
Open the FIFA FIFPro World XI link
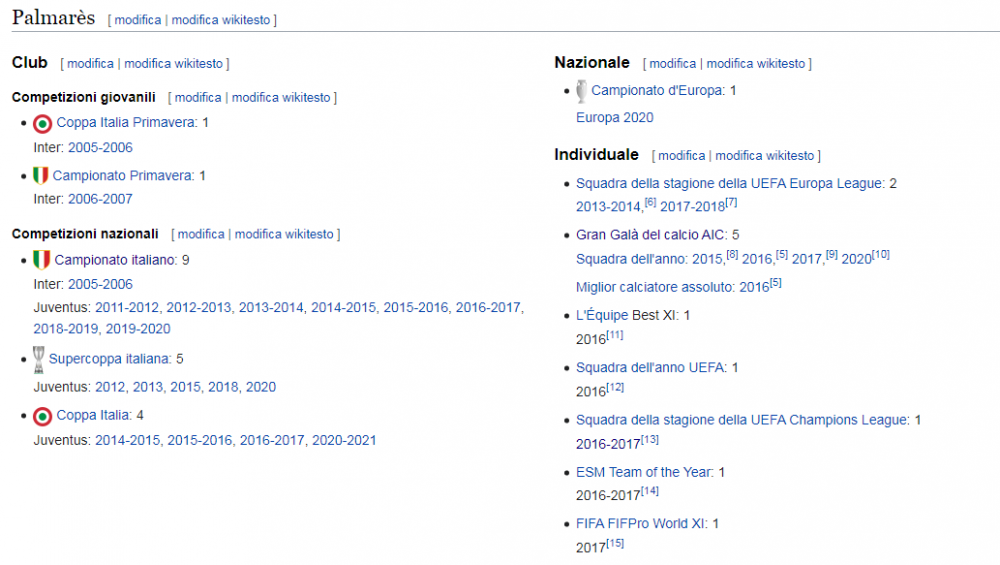pyautogui.click(x=641, y=524)
